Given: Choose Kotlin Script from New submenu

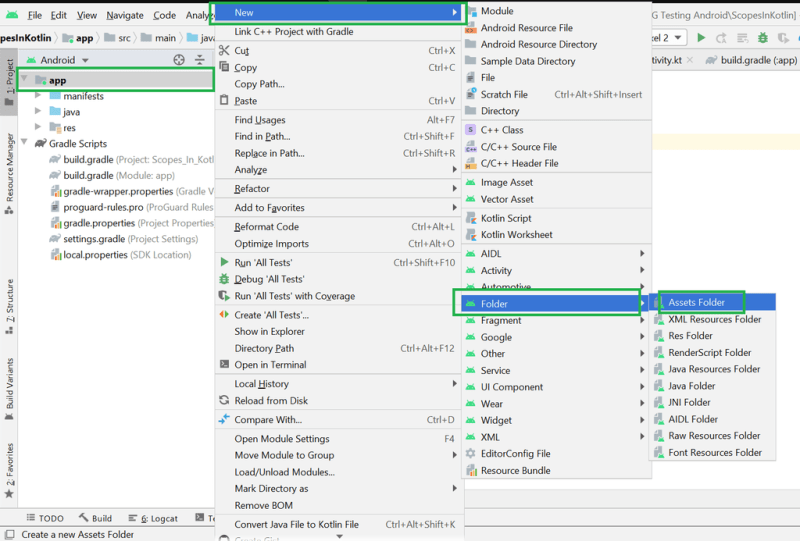Looking at the screenshot, I should [x=557, y=218].
